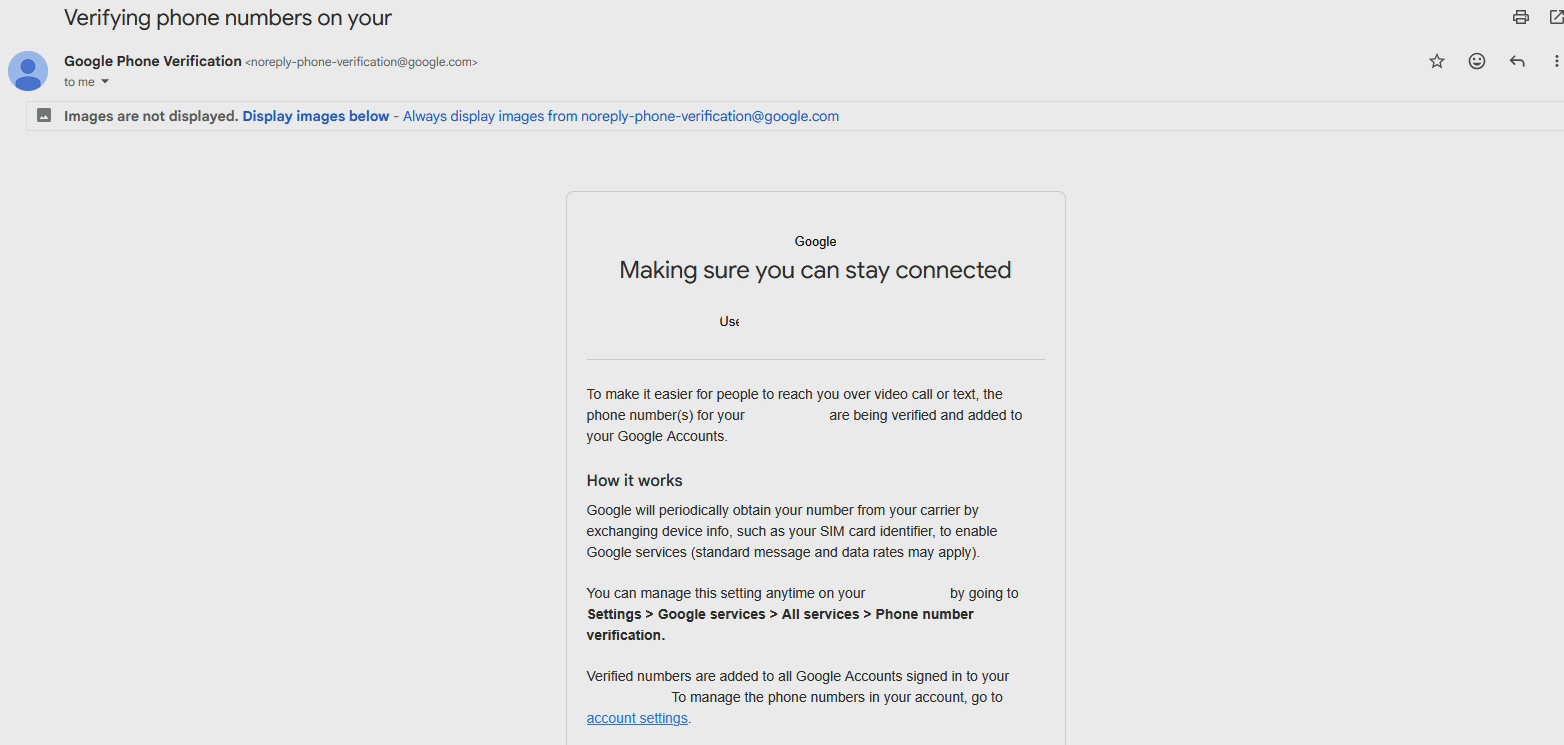Click the sender's profile avatar
The image size is (1564, 745).
[x=28, y=71]
